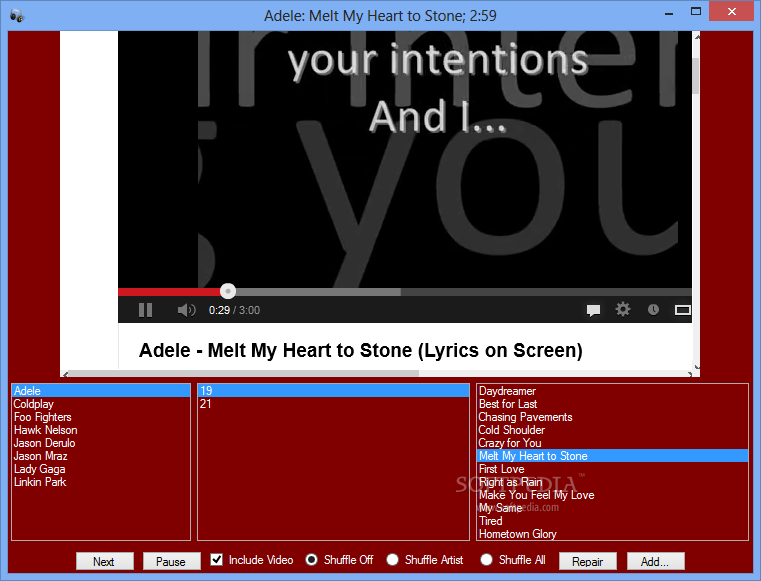This screenshot has height=581, width=761.
Task: Pause the YouTube video playback
Action: point(145,310)
